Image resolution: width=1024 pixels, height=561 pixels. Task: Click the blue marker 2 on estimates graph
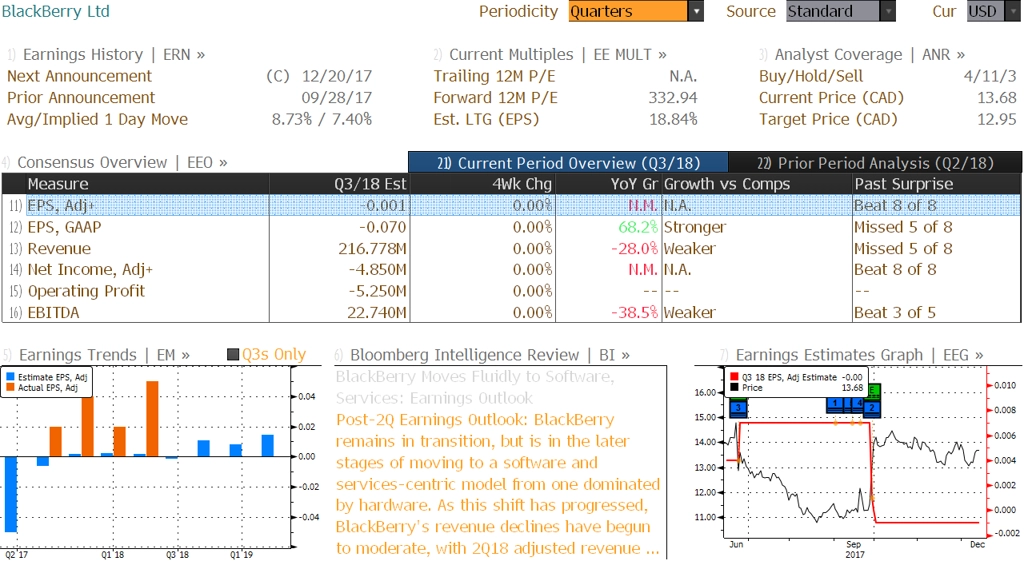[x=872, y=408]
